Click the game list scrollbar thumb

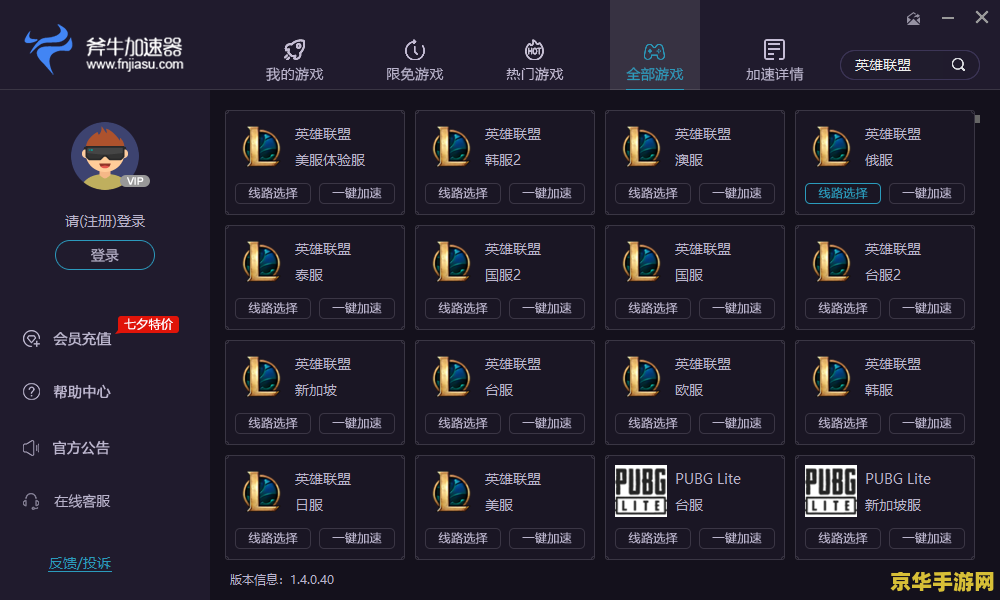tap(977, 119)
